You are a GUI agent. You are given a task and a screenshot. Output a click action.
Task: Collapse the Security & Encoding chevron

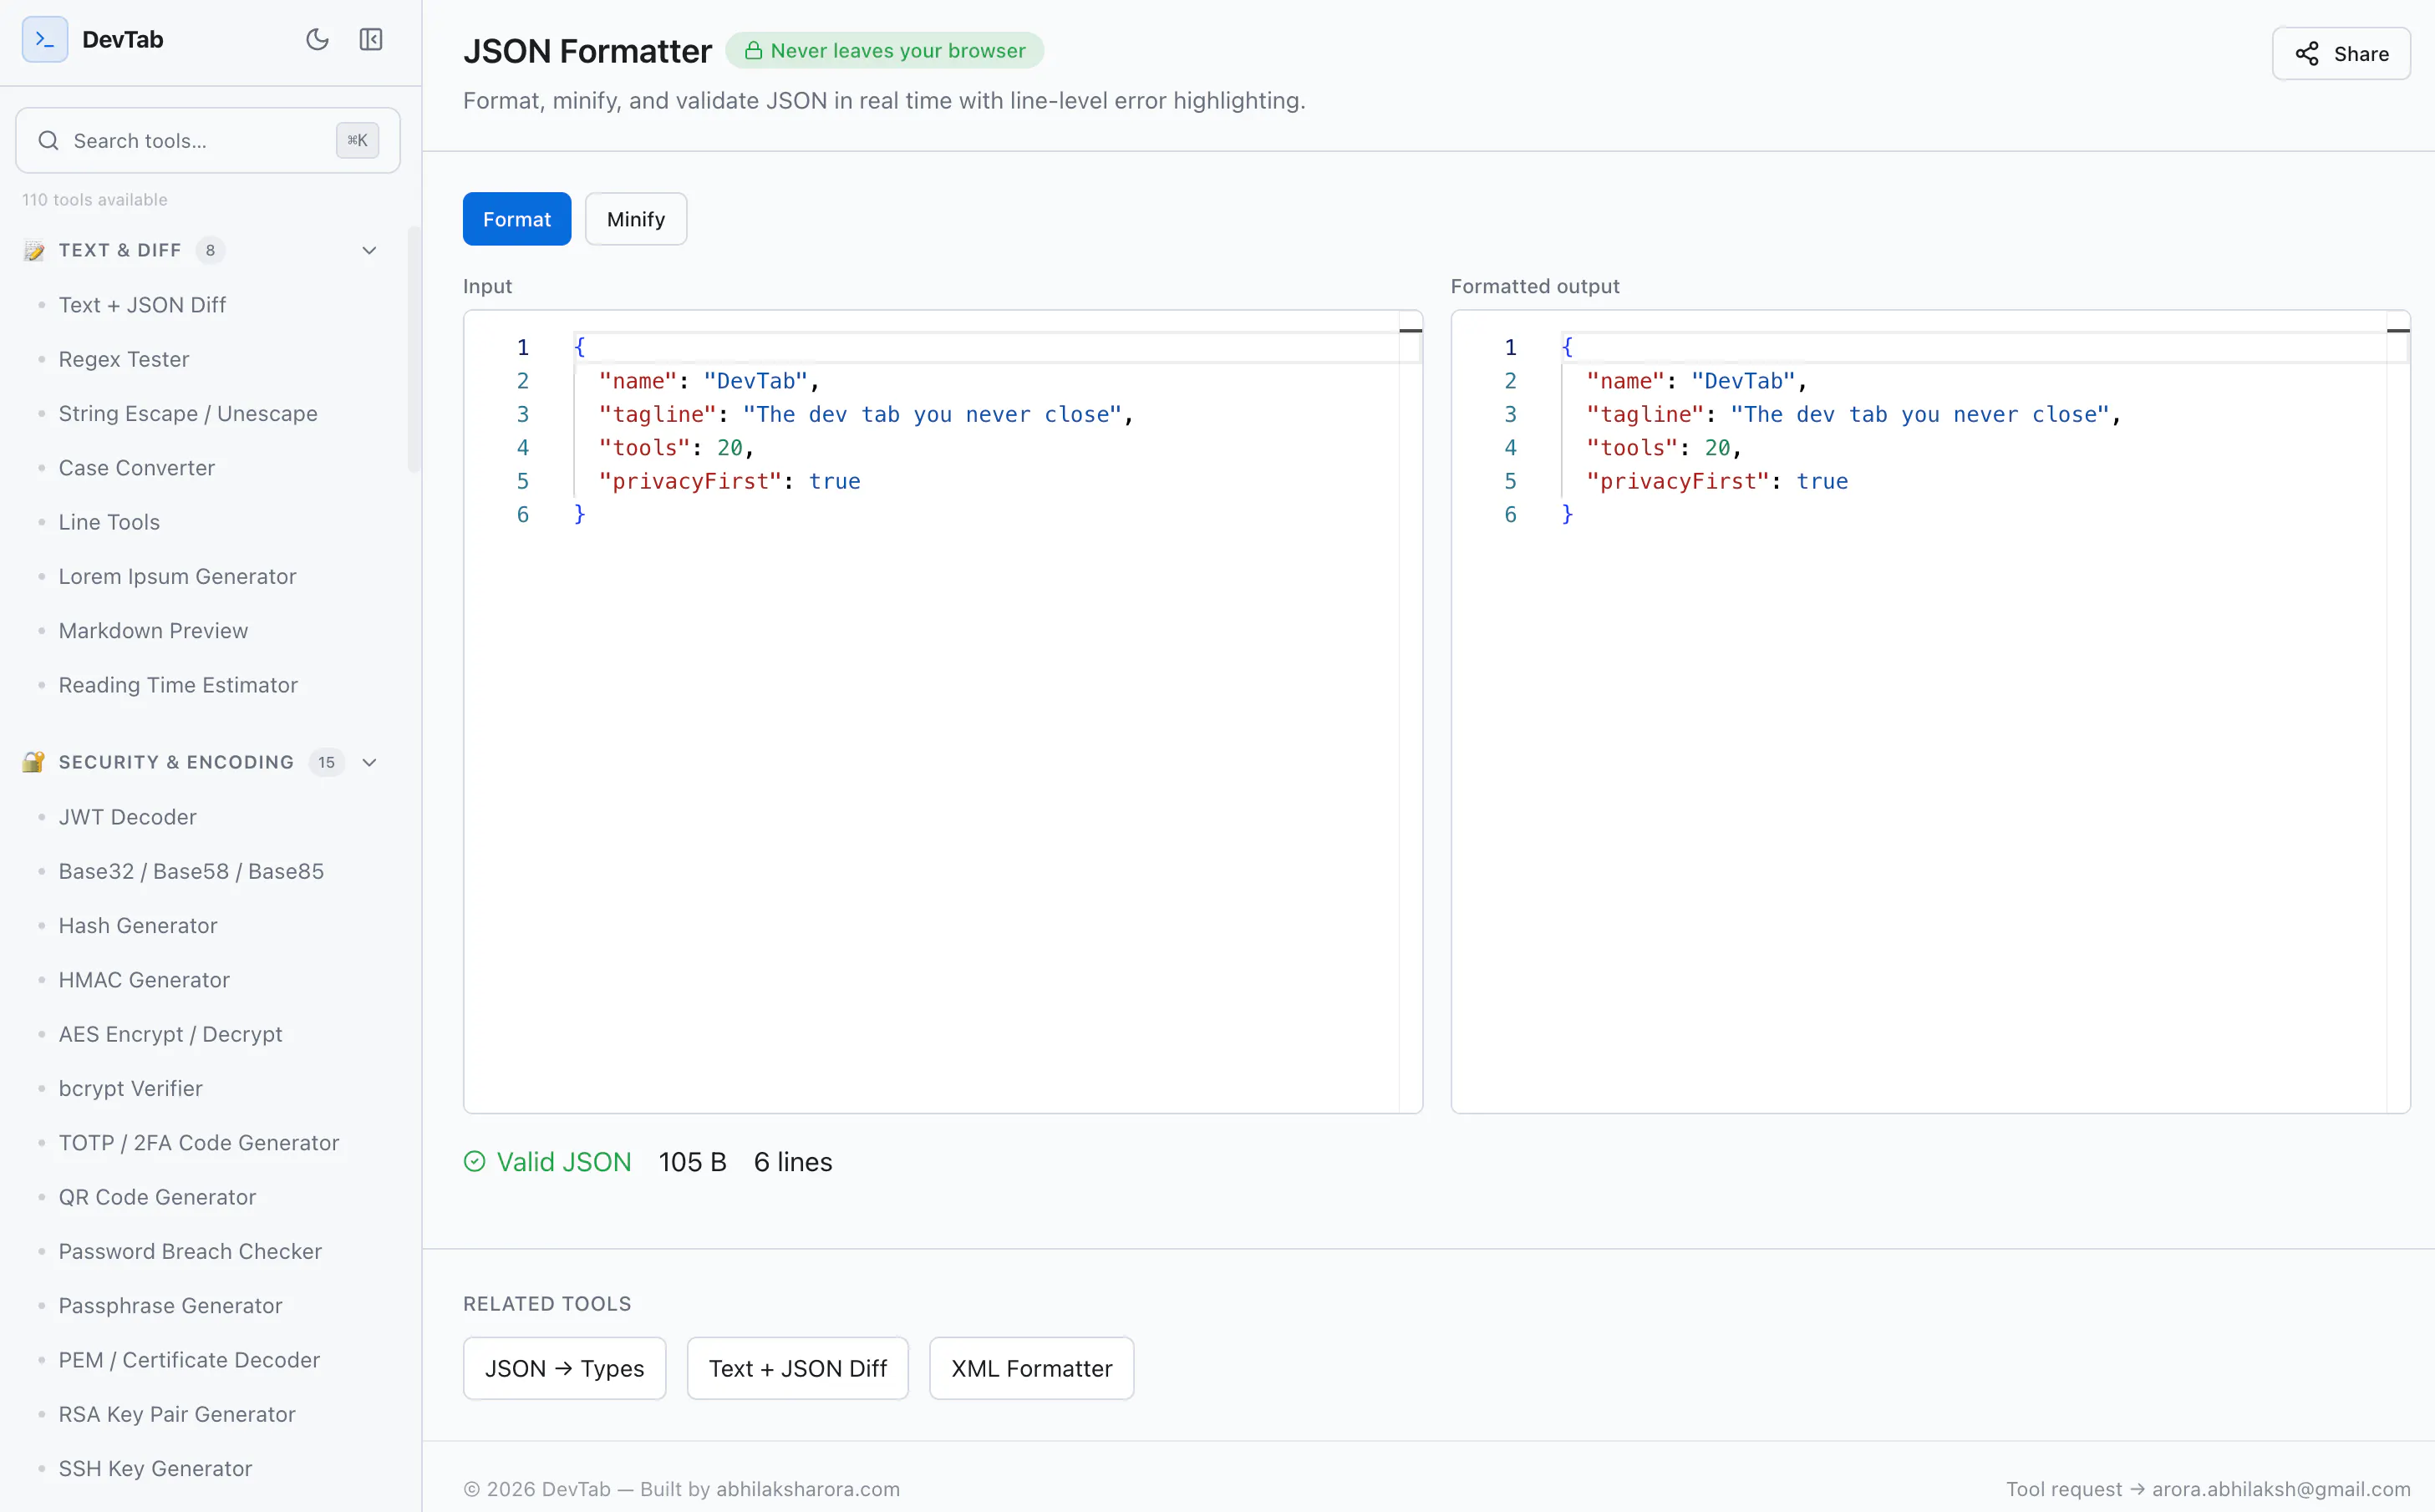point(369,762)
